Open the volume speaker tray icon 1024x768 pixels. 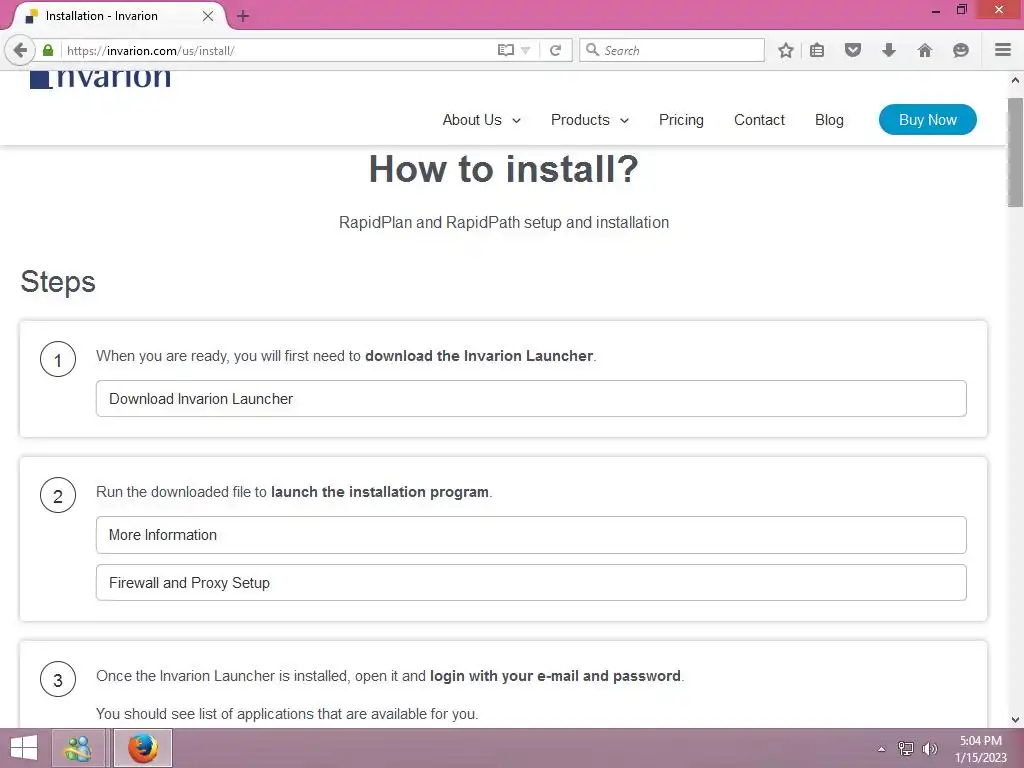click(929, 749)
